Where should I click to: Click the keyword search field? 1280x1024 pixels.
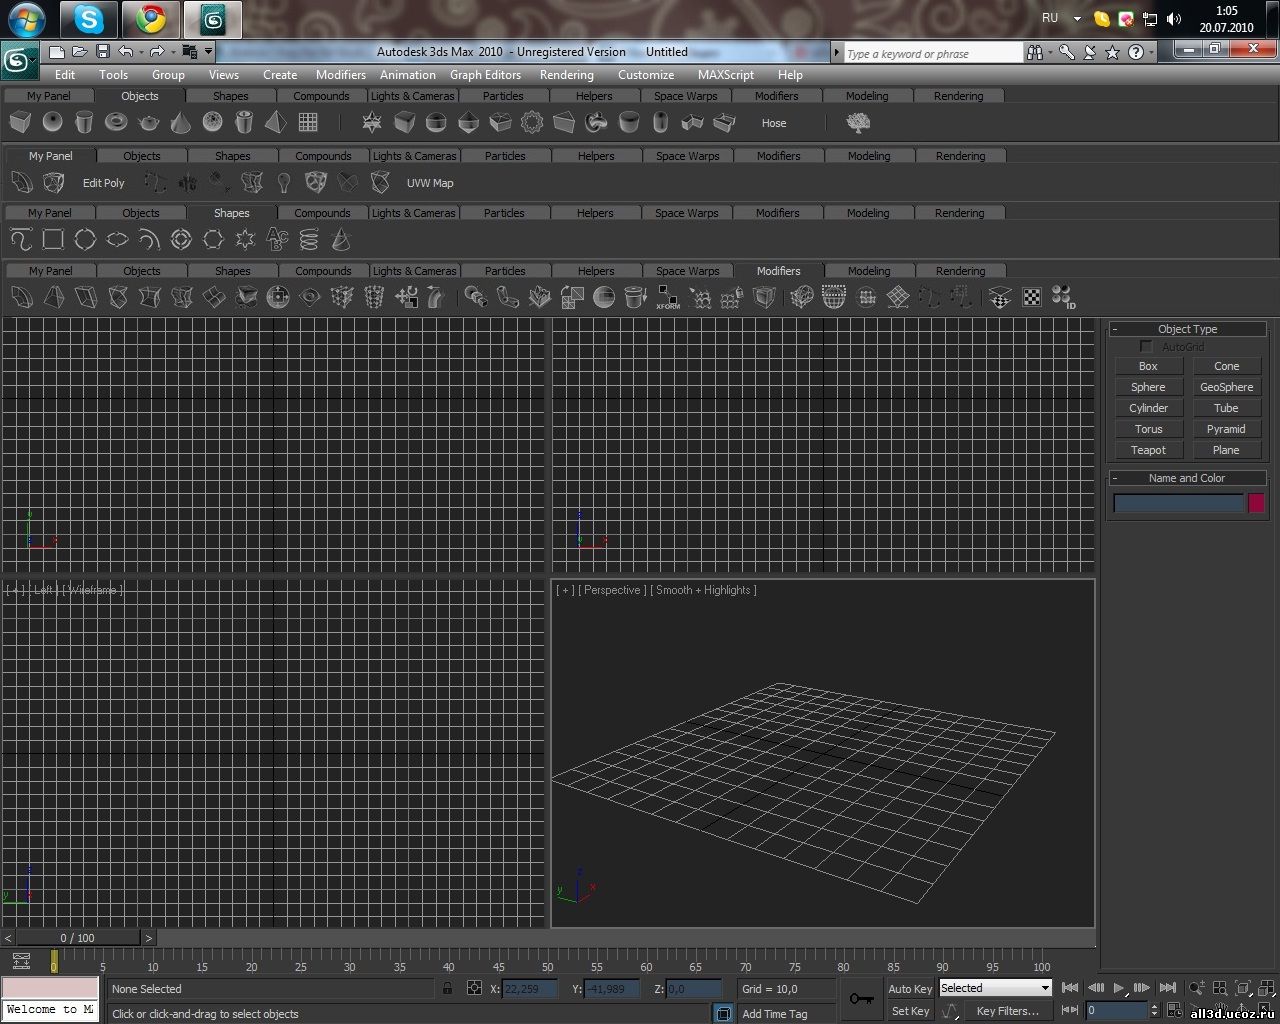tap(933, 53)
